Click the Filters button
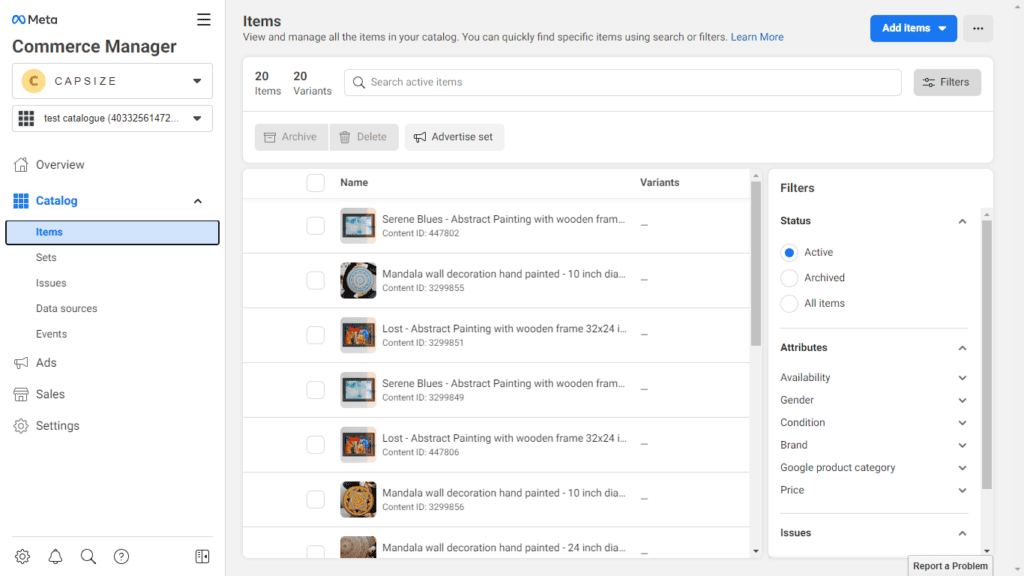This screenshot has width=1024, height=576. tap(947, 82)
